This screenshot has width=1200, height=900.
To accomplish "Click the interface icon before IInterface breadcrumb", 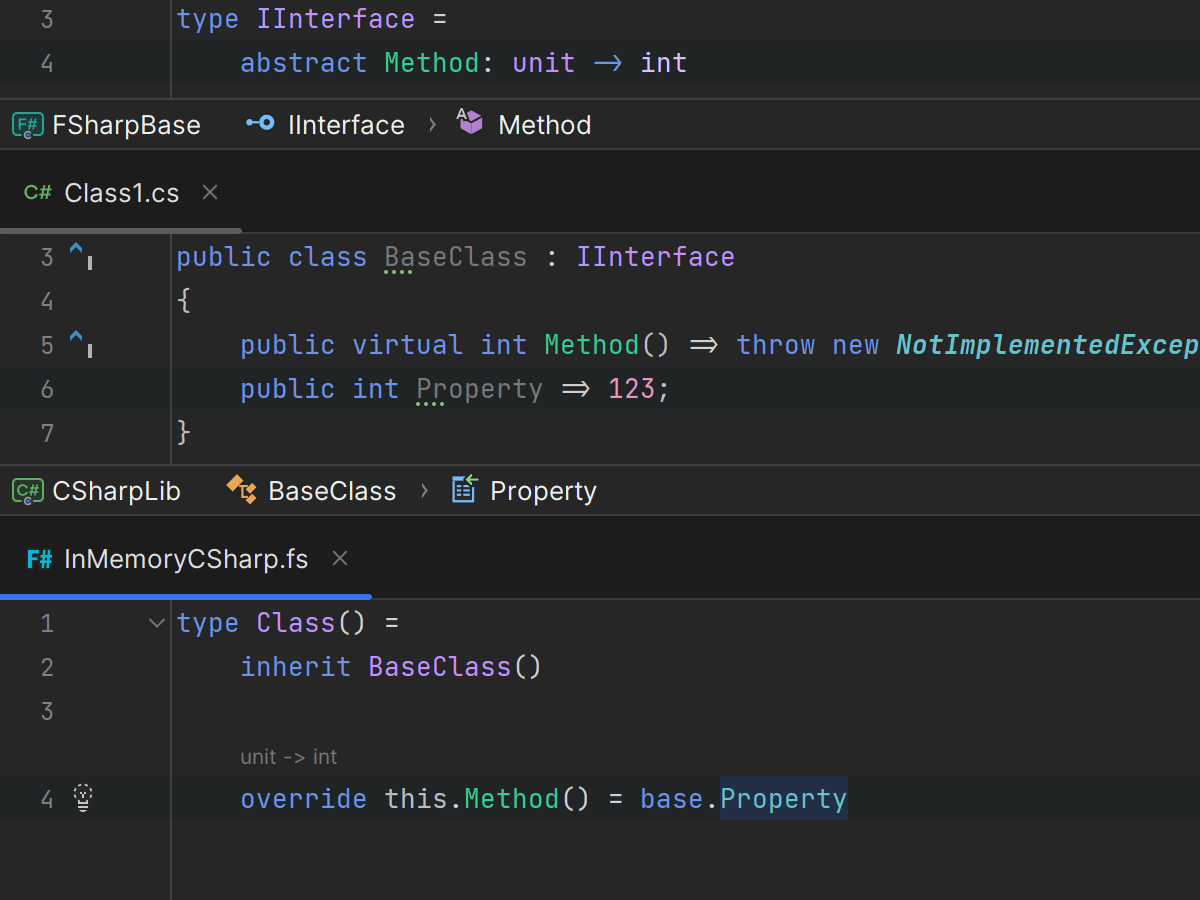I will click(x=261, y=124).
